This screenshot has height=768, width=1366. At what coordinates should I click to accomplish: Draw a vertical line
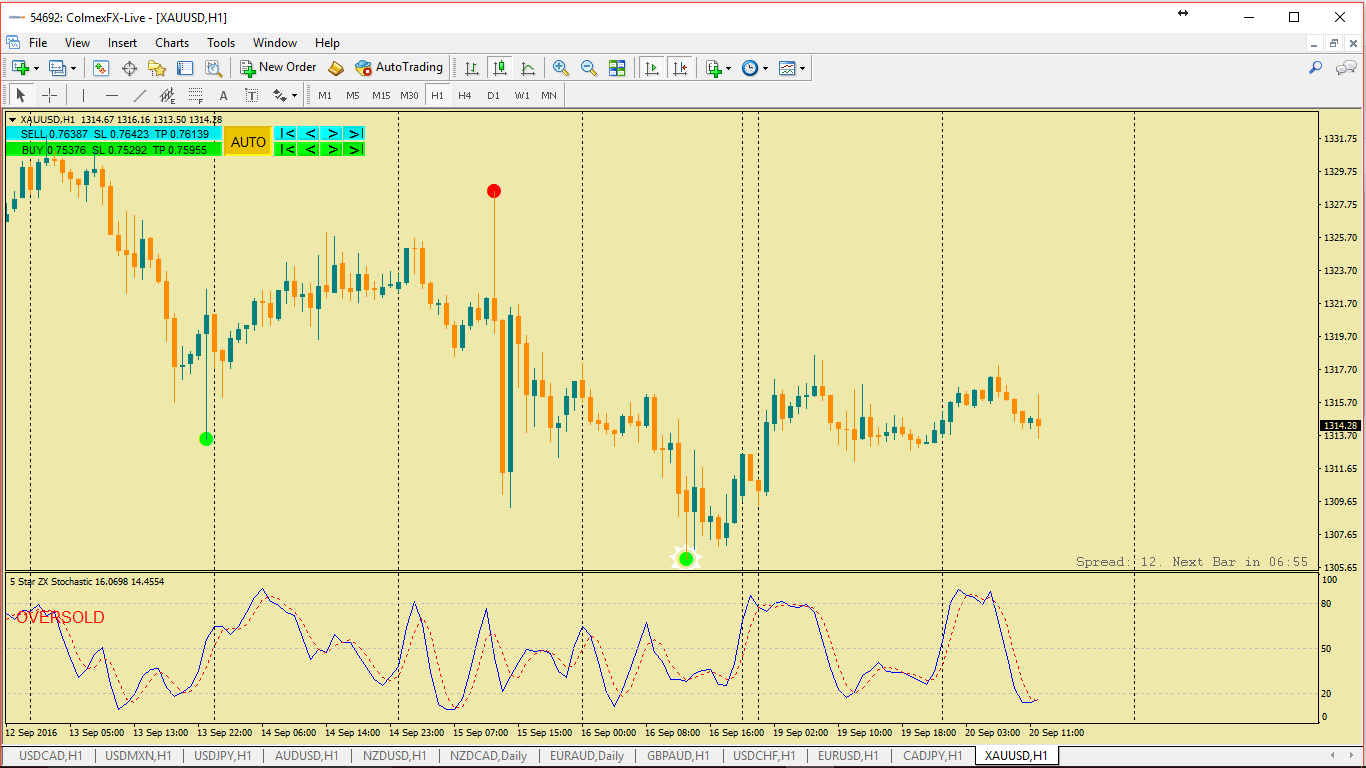pos(83,96)
